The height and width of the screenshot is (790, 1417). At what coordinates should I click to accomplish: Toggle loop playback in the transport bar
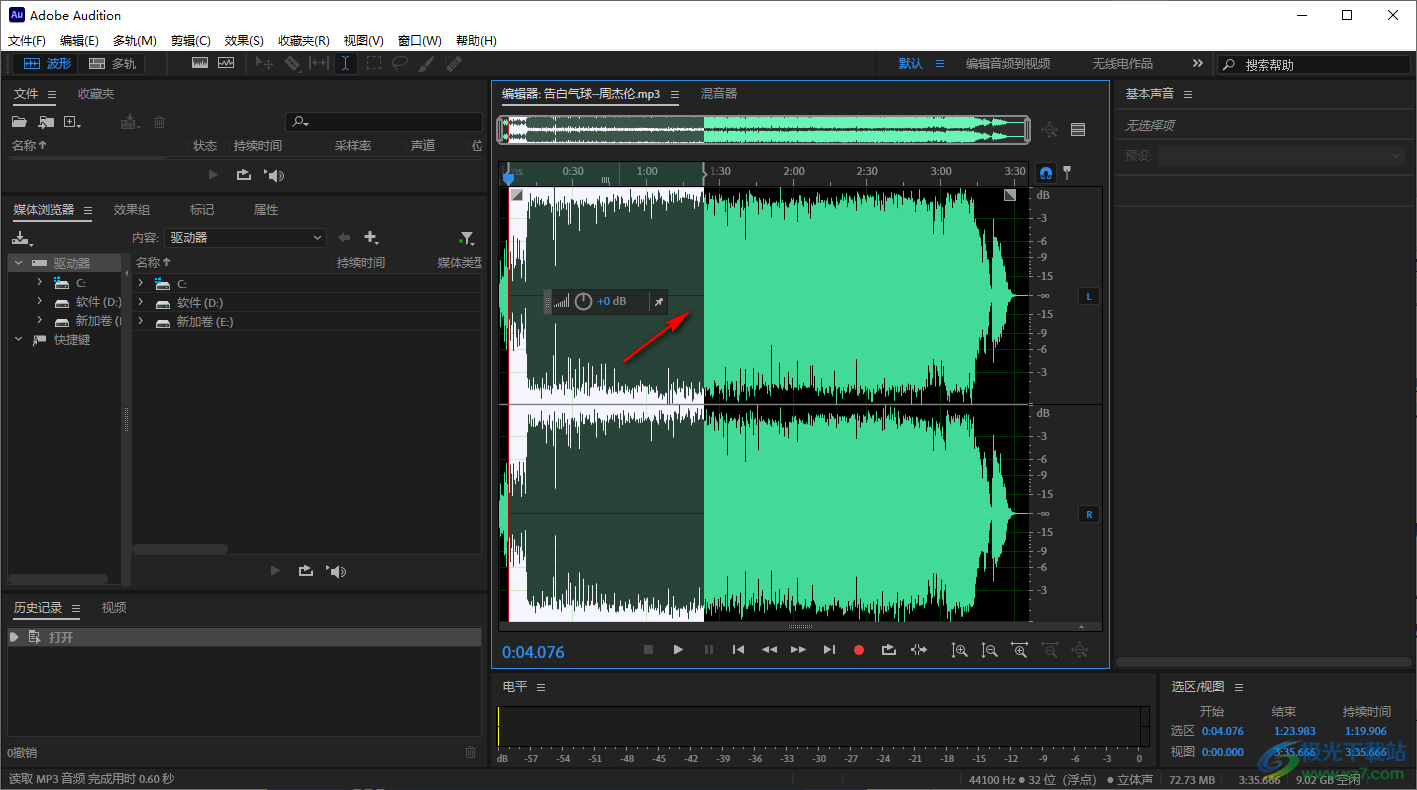tap(888, 649)
